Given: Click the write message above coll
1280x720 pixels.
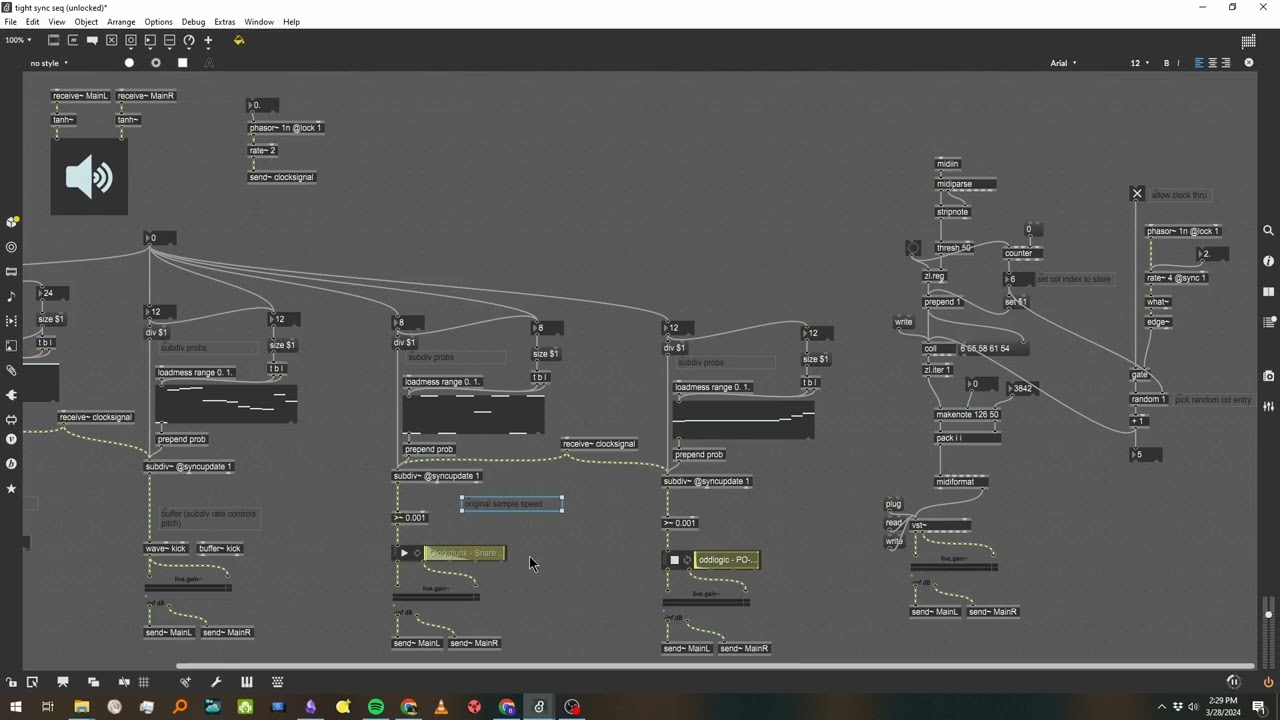Looking at the screenshot, I should 903,322.
